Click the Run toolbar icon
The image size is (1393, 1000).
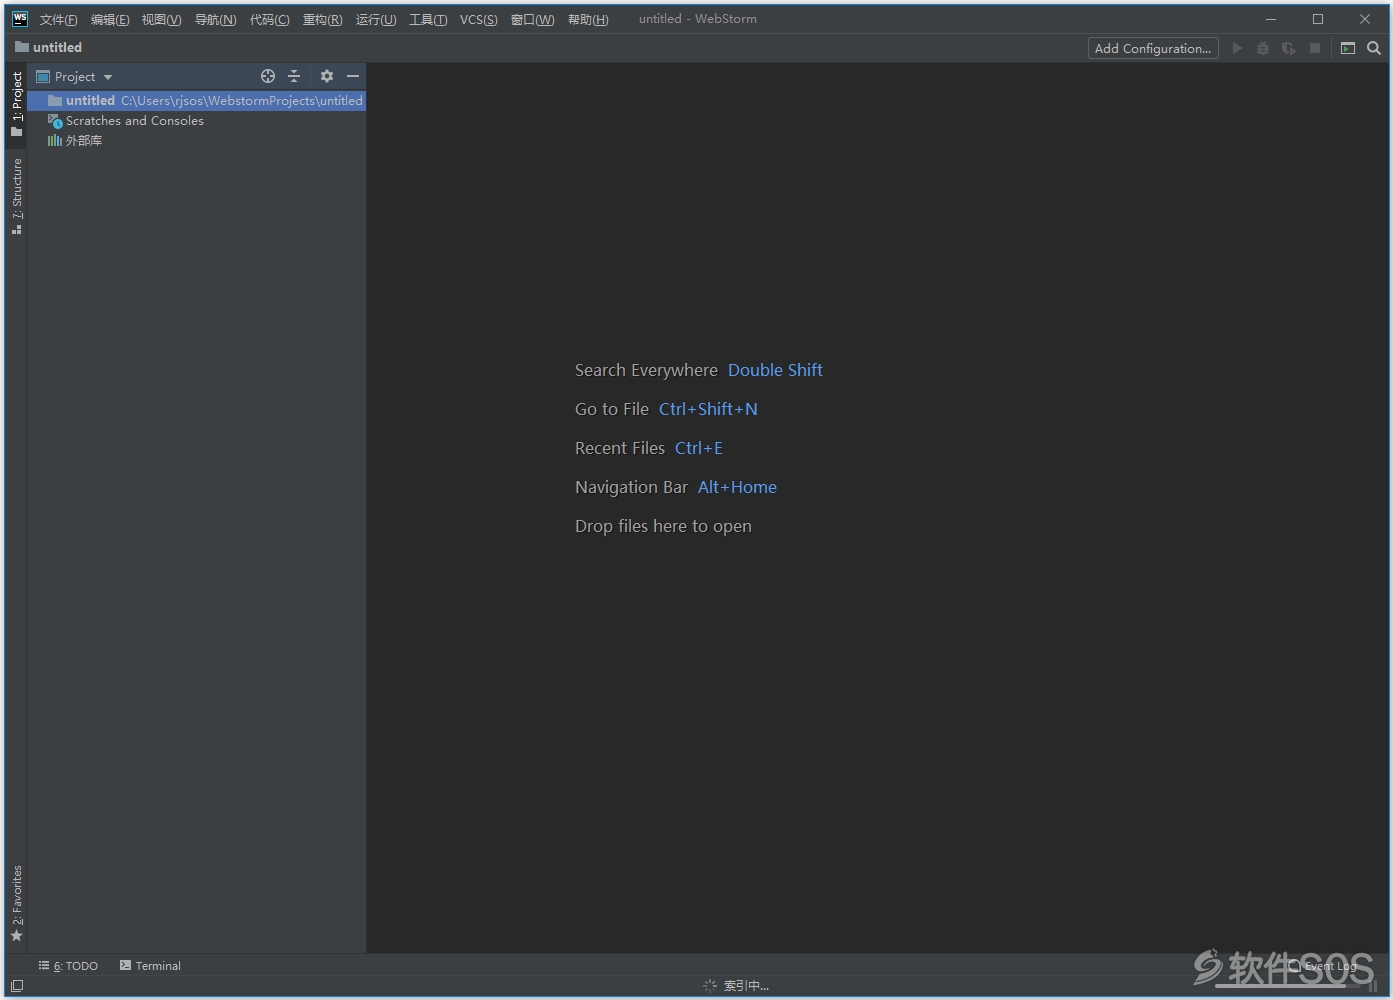1238,48
